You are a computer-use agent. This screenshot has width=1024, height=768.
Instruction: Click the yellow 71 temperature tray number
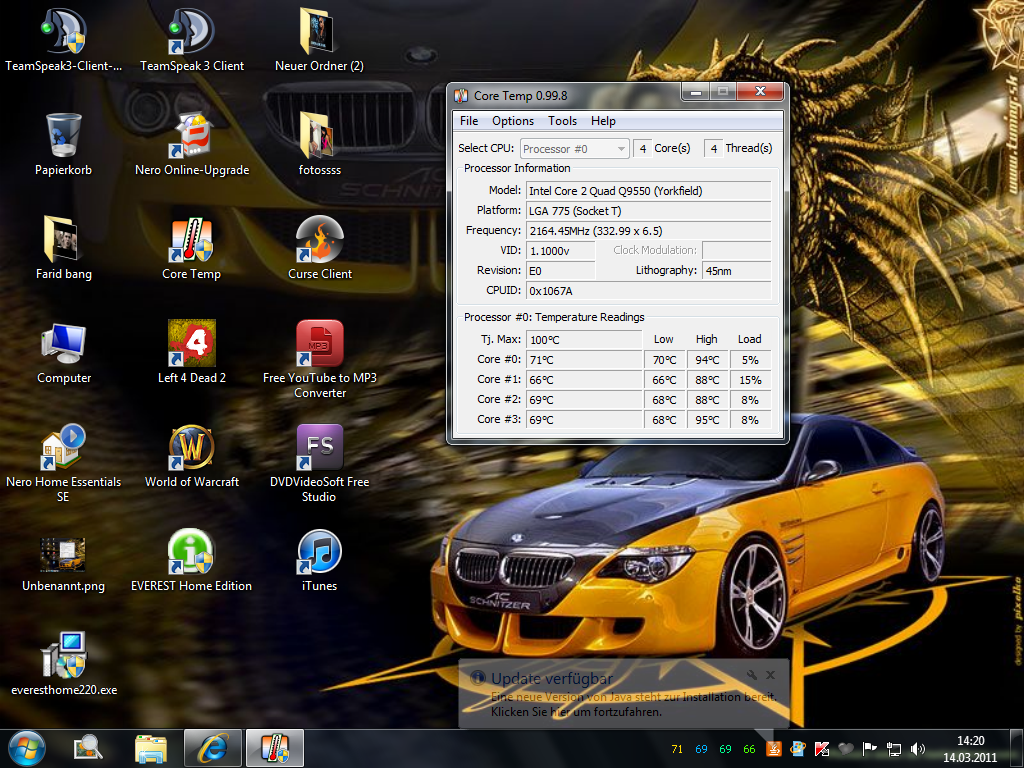[x=677, y=749]
